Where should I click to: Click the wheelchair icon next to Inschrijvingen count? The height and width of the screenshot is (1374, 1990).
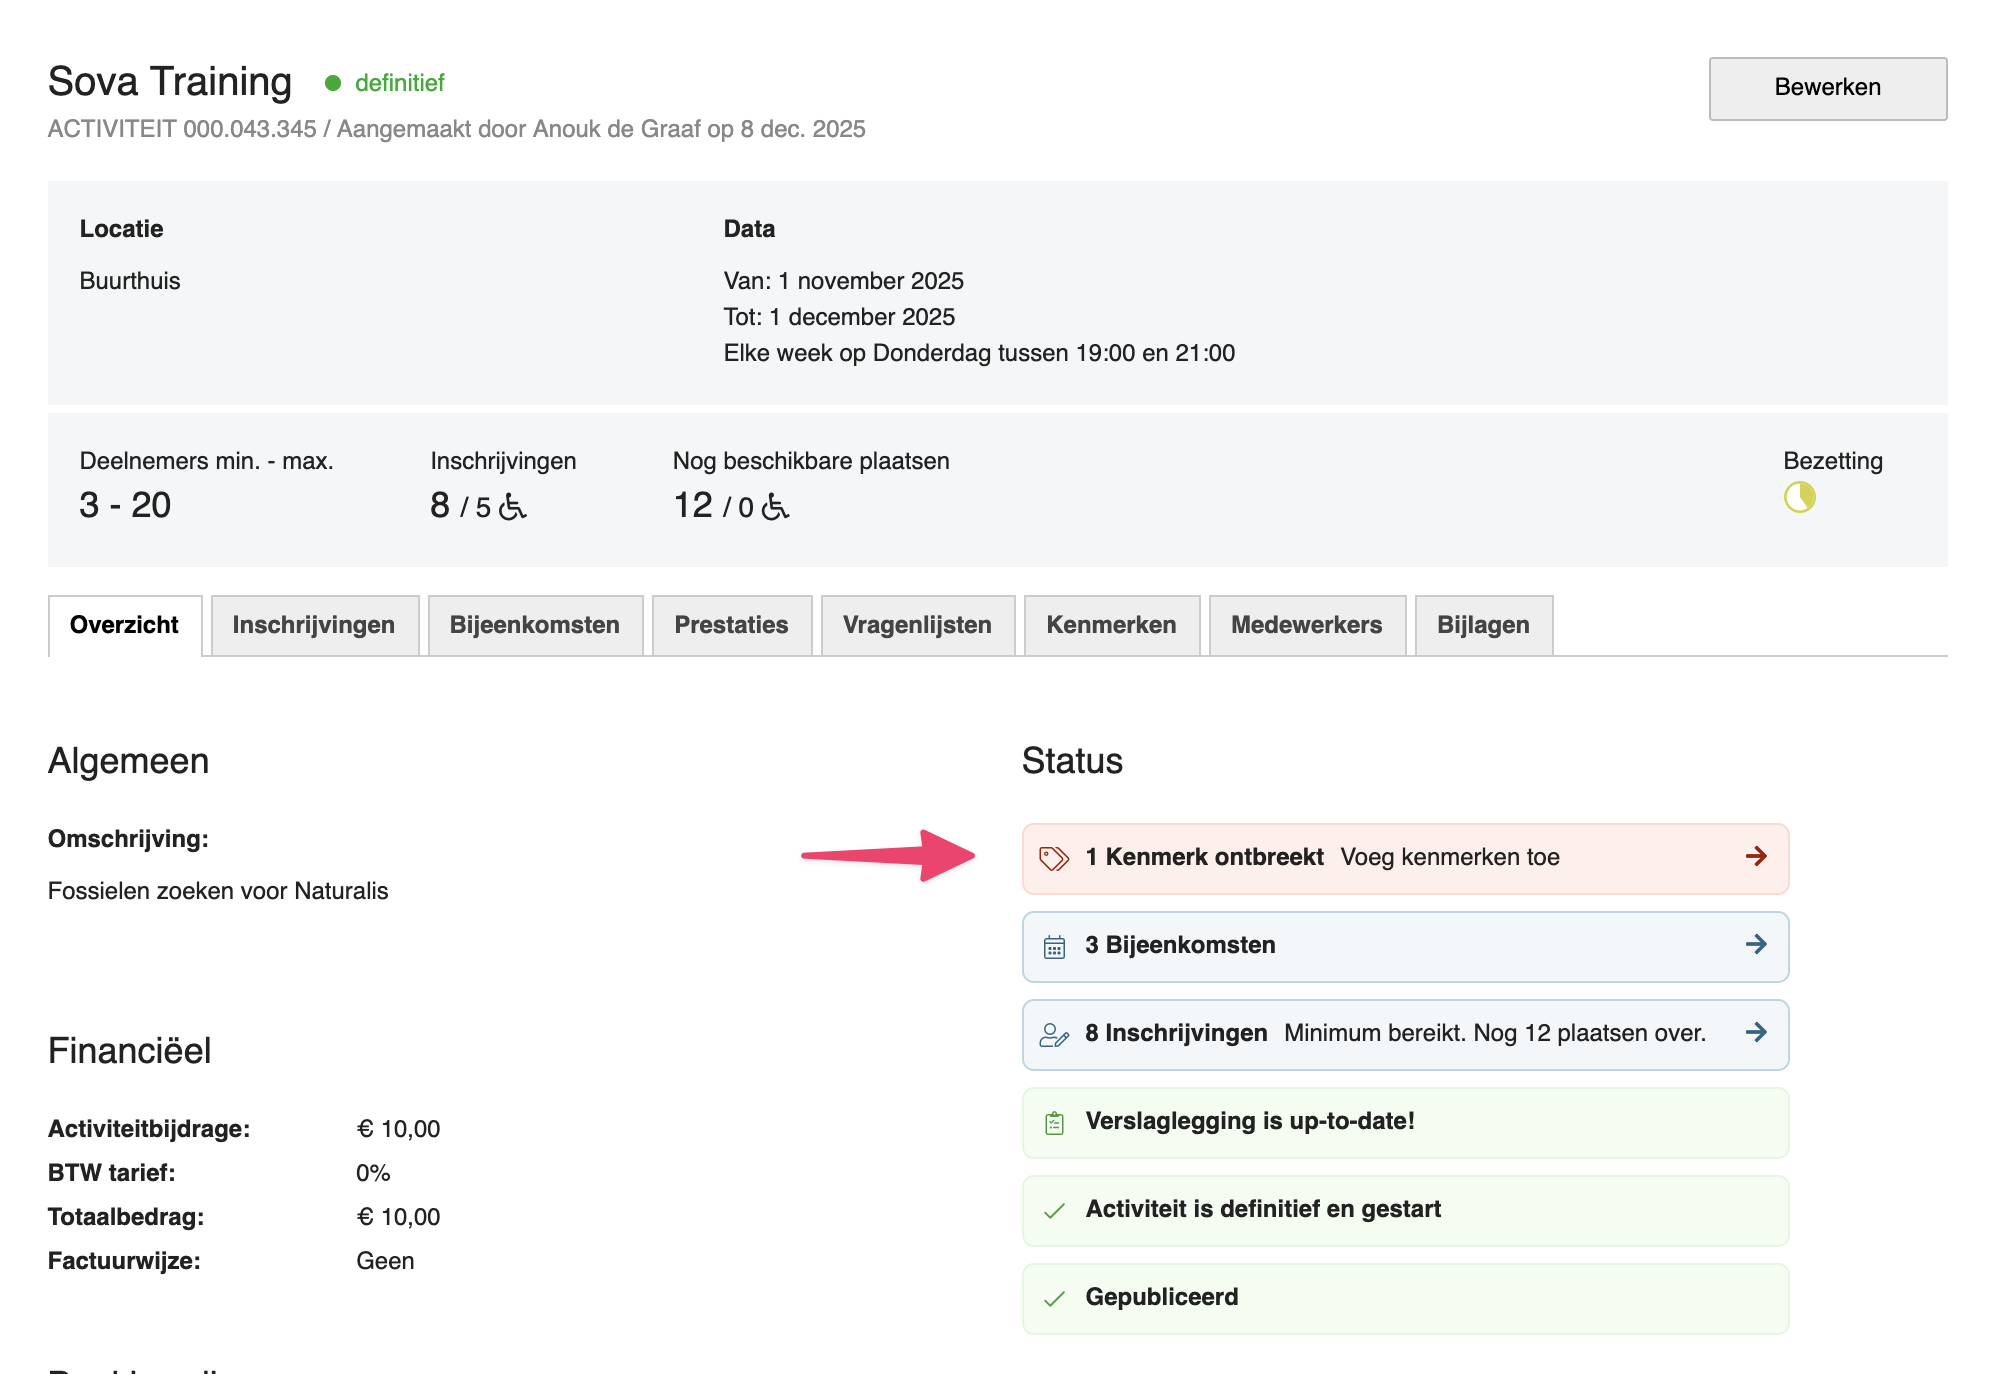click(512, 507)
